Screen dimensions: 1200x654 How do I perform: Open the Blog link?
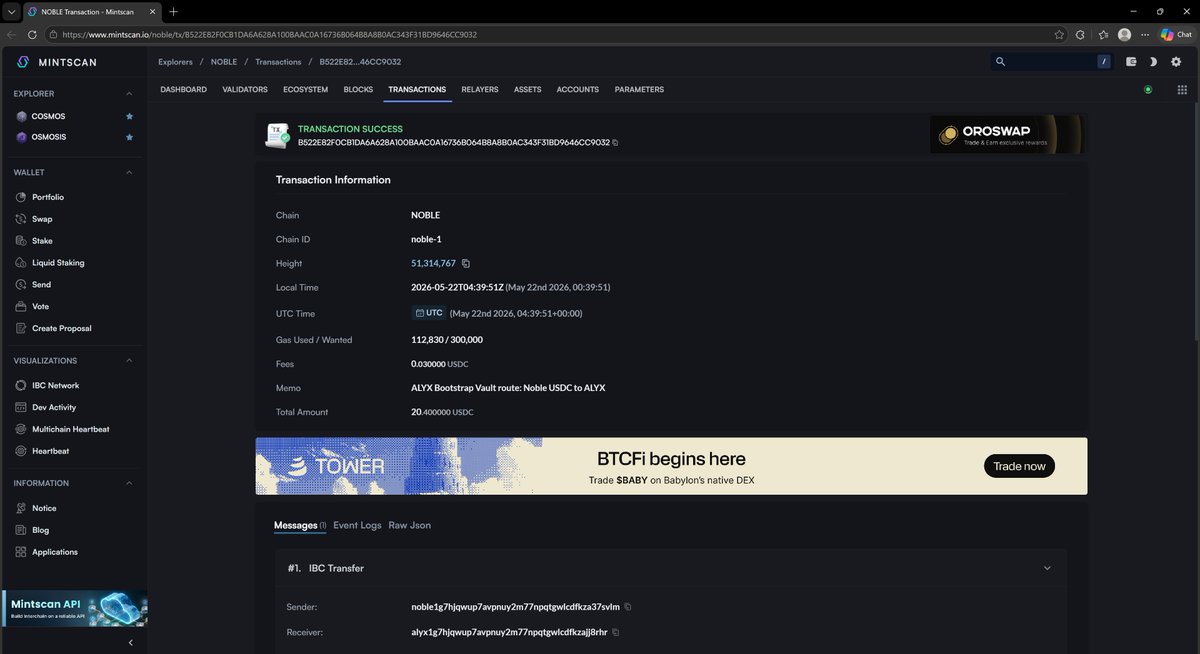coord(40,530)
